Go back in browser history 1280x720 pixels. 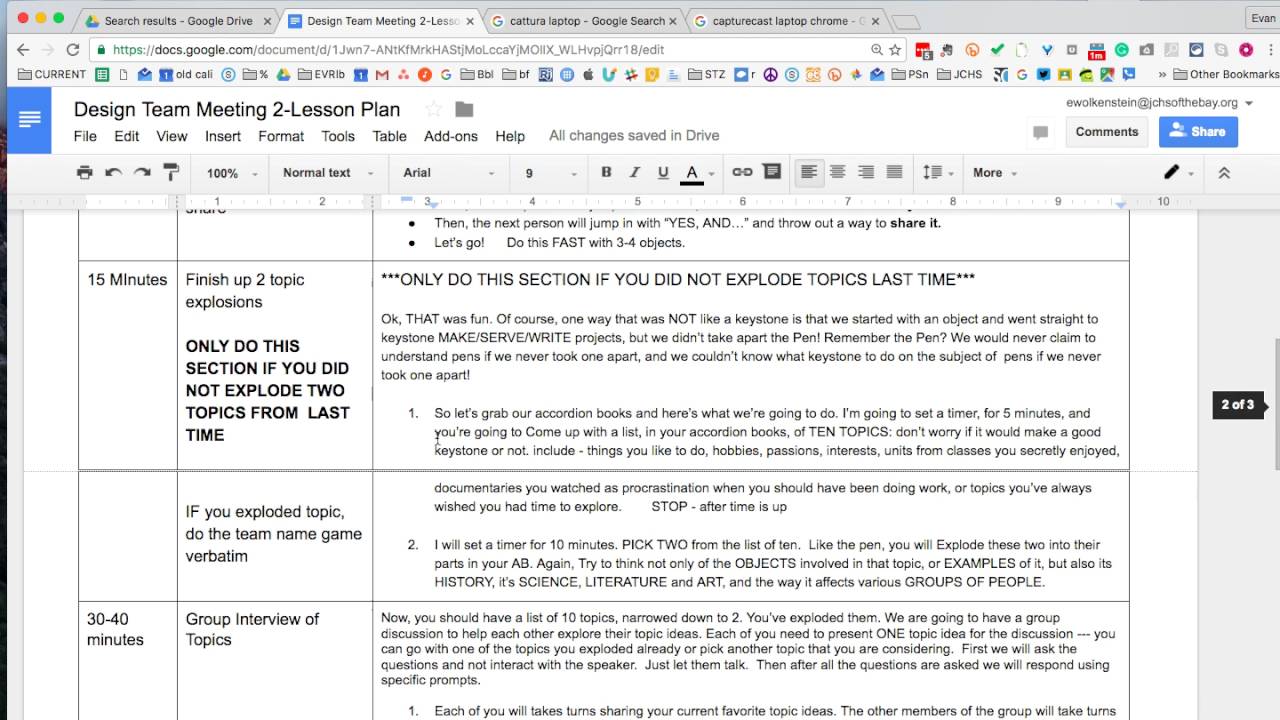coord(22,50)
